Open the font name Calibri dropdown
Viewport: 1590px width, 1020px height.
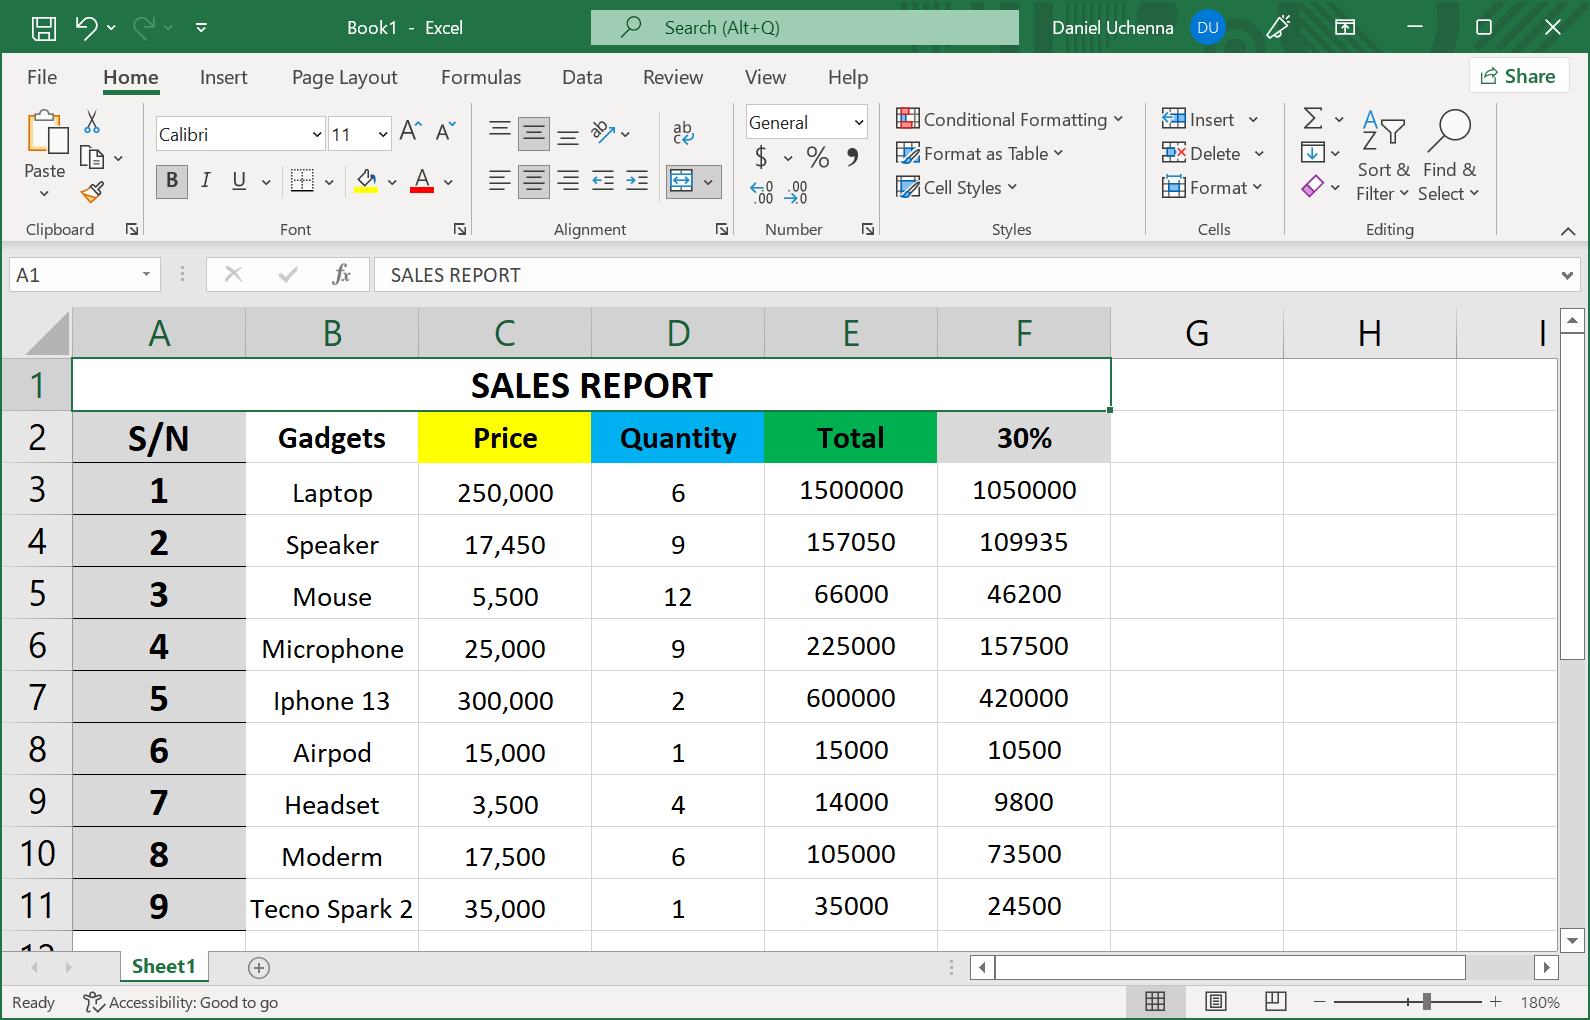tap(317, 134)
